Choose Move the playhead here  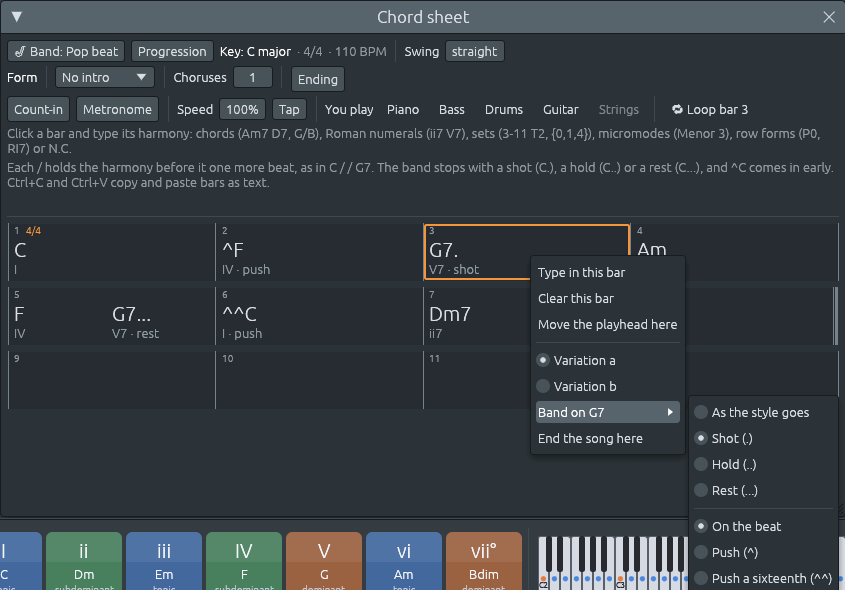[x=608, y=324]
